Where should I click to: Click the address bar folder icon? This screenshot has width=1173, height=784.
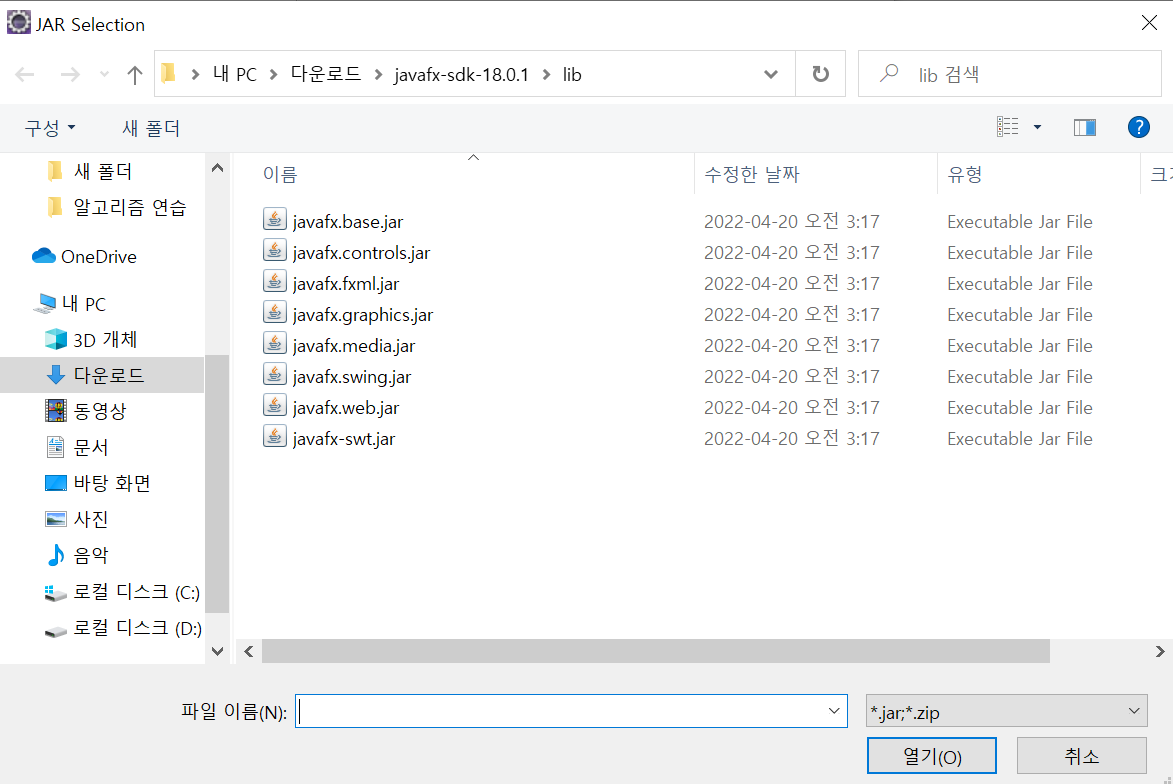tap(169, 73)
